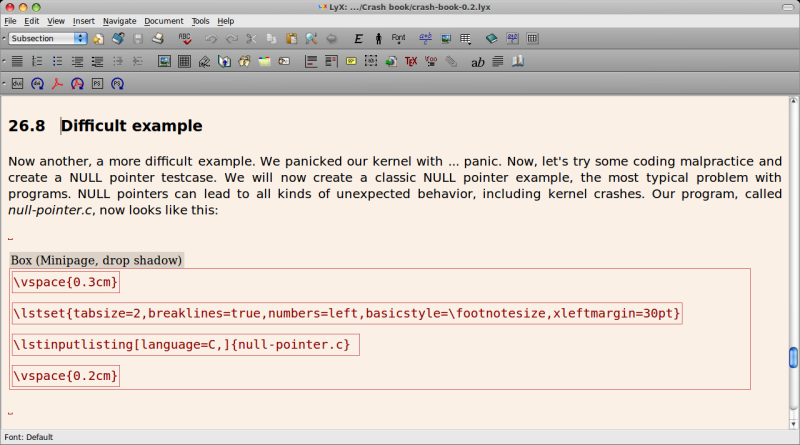Open the Subsection paragraph style dropdown
This screenshot has height=445, width=800.
[48, 39]
